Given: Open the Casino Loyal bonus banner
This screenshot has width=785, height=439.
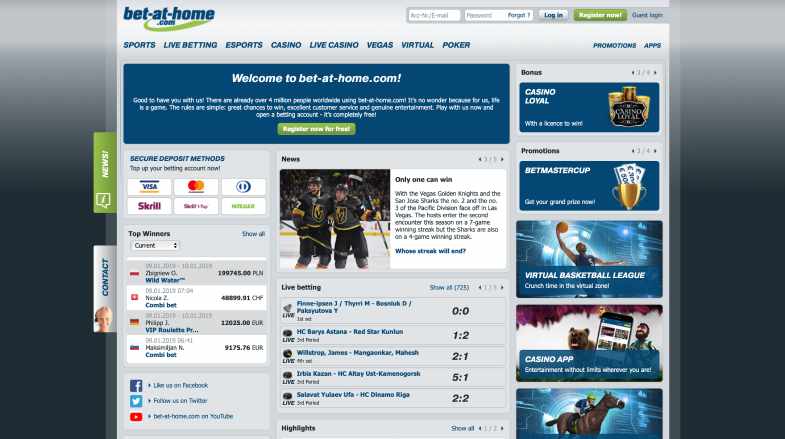Looking at the screenshot, I should coord(589,107).
